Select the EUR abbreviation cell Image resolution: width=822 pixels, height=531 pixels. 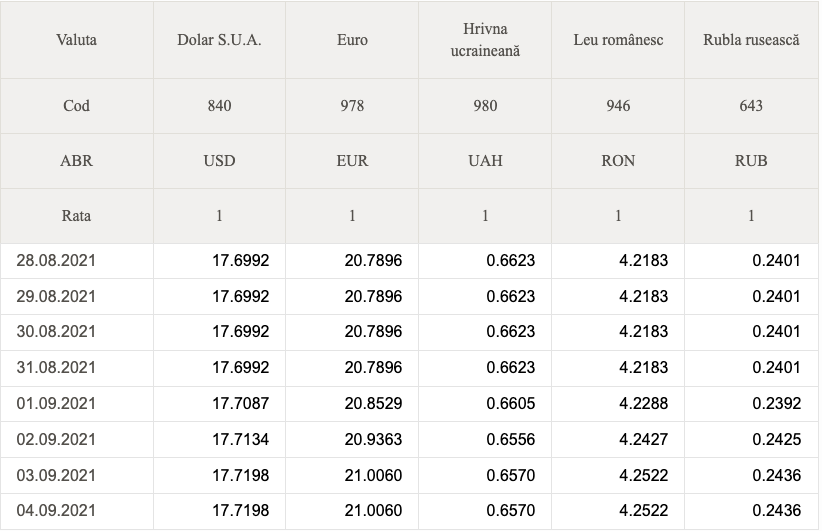(x=352, y=161)
